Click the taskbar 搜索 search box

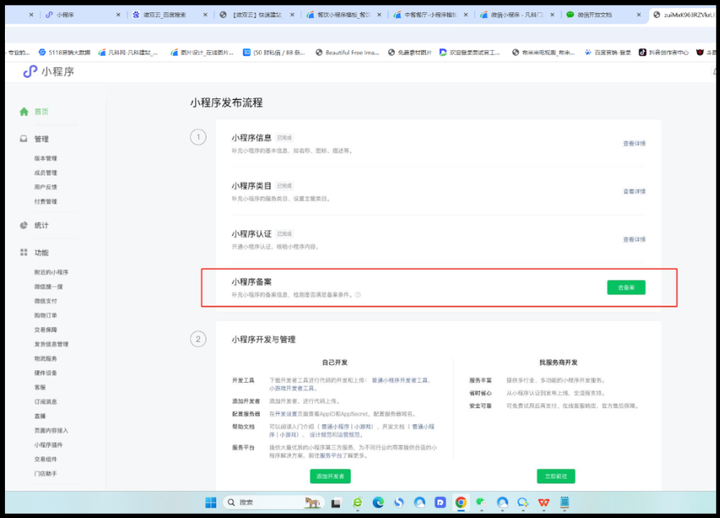click(262, 502)
